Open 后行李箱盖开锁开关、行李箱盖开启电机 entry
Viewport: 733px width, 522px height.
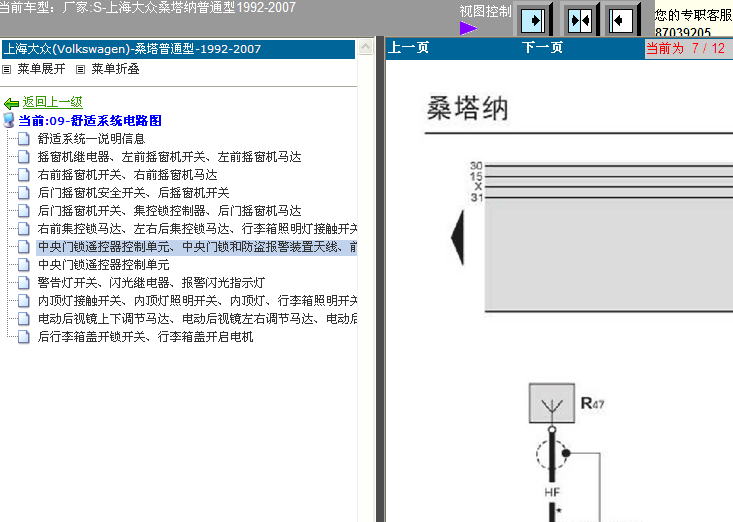click(145, 337)
